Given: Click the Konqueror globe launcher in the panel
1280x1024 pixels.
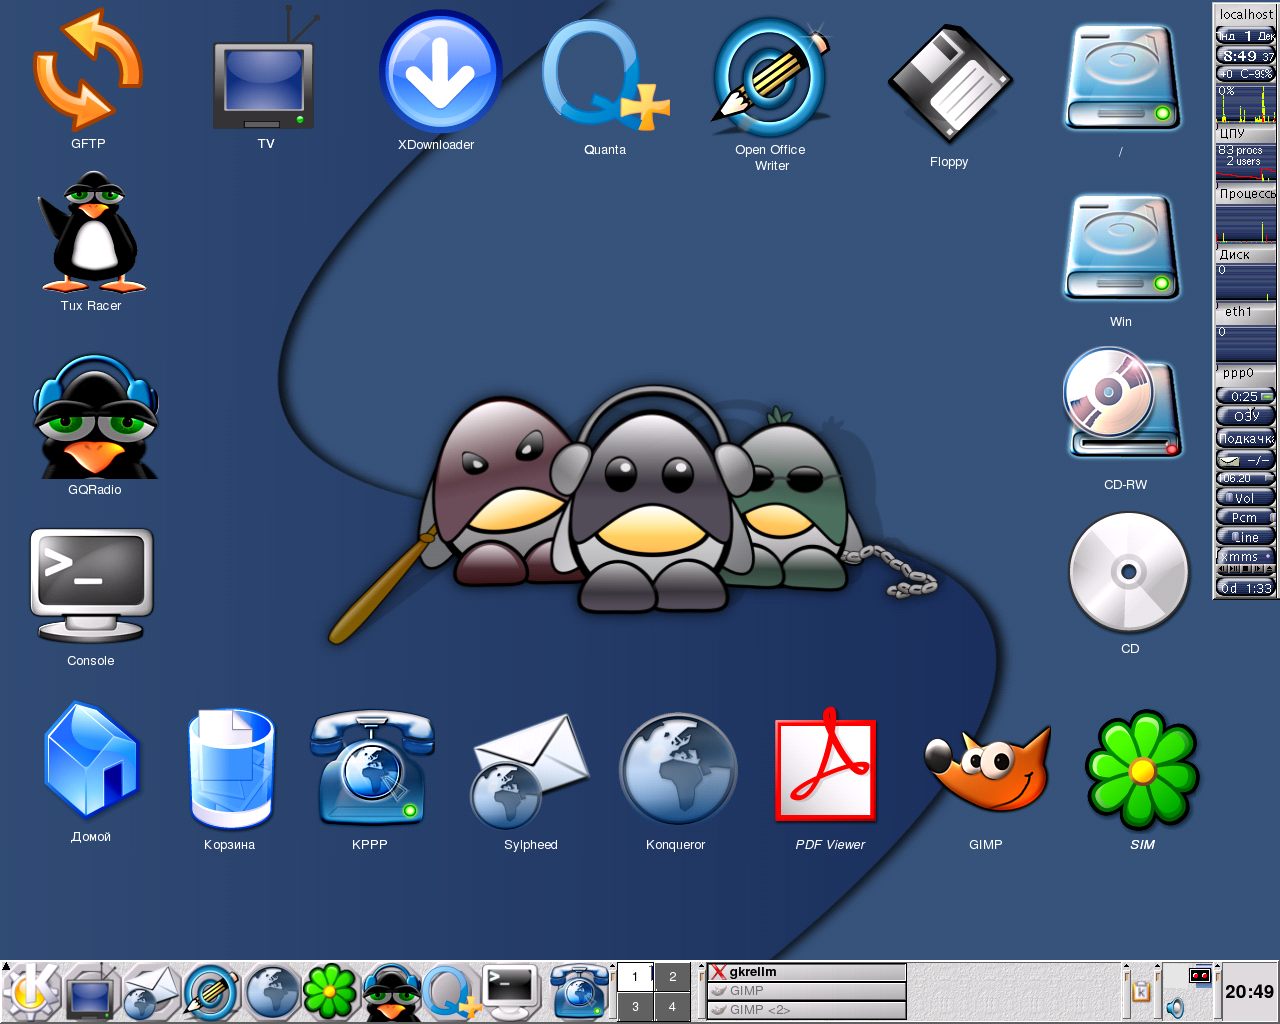Looking at the screenshot, I should (271, 993).
